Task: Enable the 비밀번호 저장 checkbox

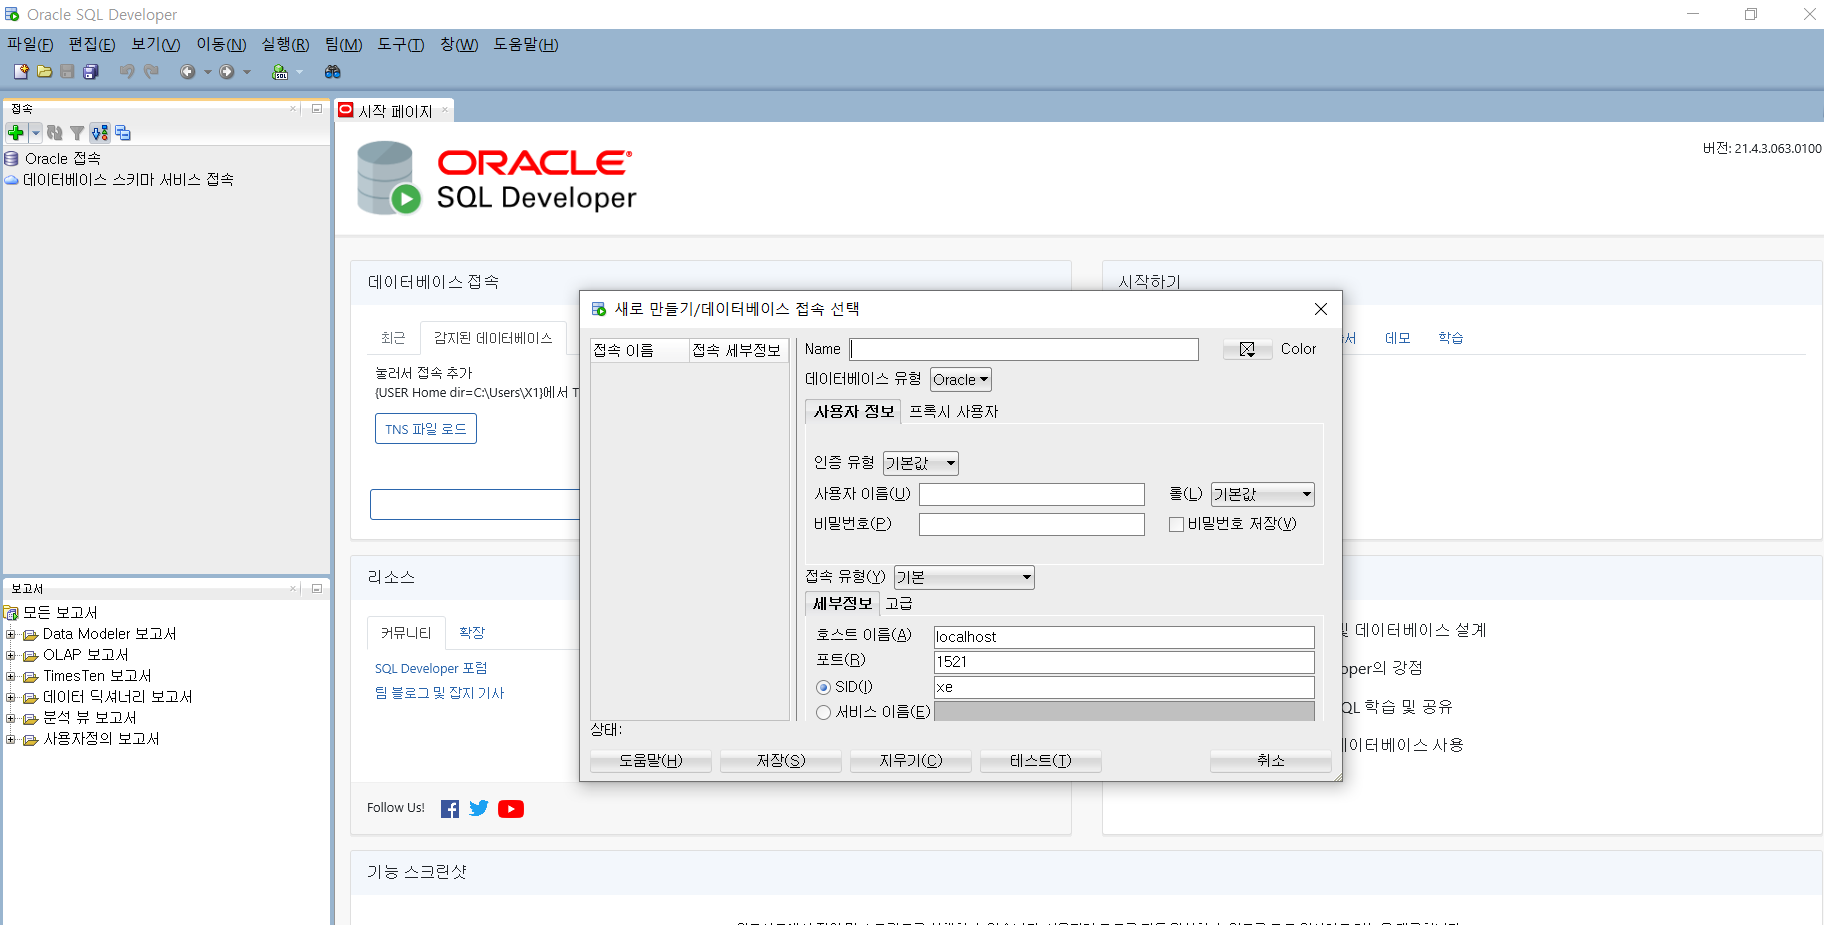Action: [1177, 524]
